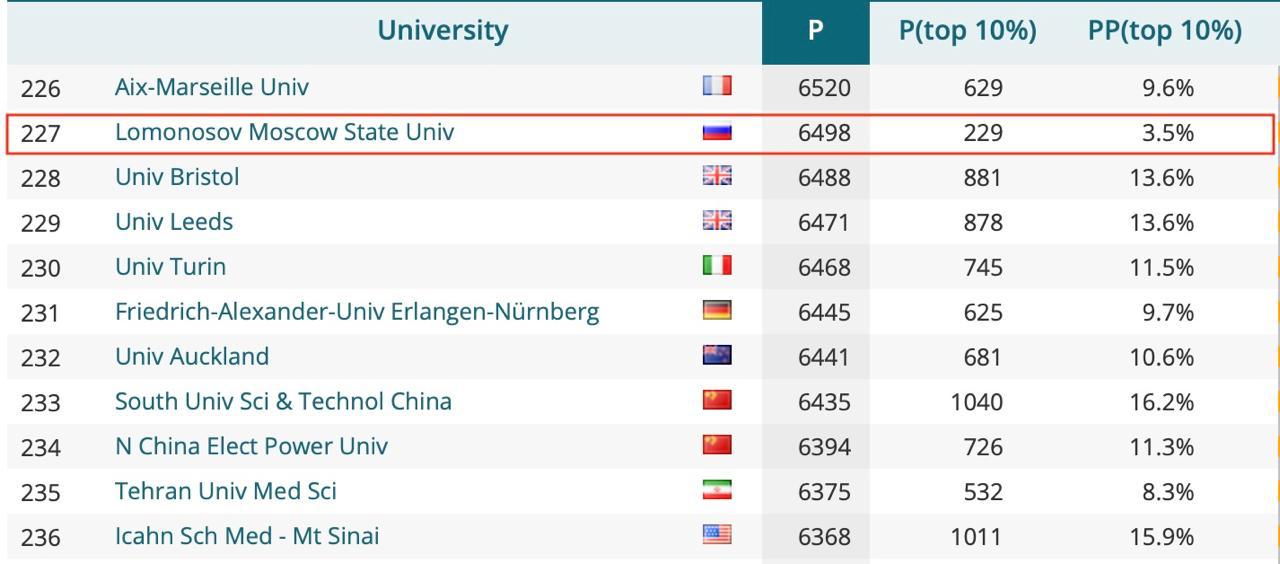
Task: Click the France flag icon
Action: 717,86
